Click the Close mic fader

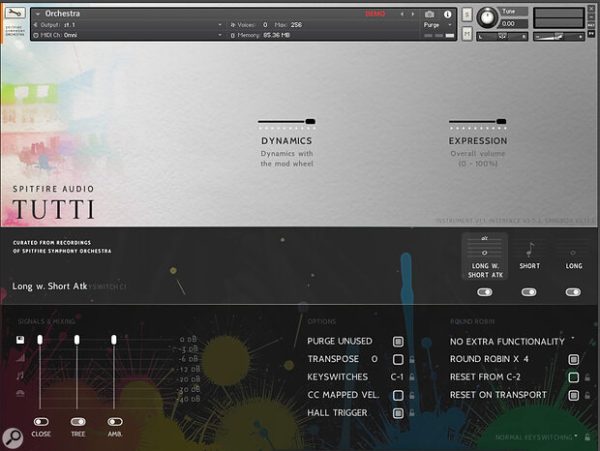tap(40, 340)
